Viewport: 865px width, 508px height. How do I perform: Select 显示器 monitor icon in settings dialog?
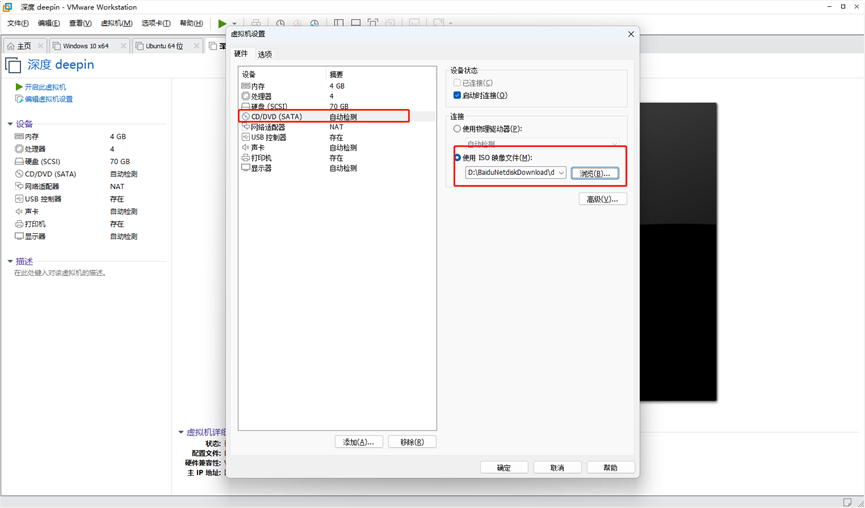pyautogui.click(x=245, y=168)
